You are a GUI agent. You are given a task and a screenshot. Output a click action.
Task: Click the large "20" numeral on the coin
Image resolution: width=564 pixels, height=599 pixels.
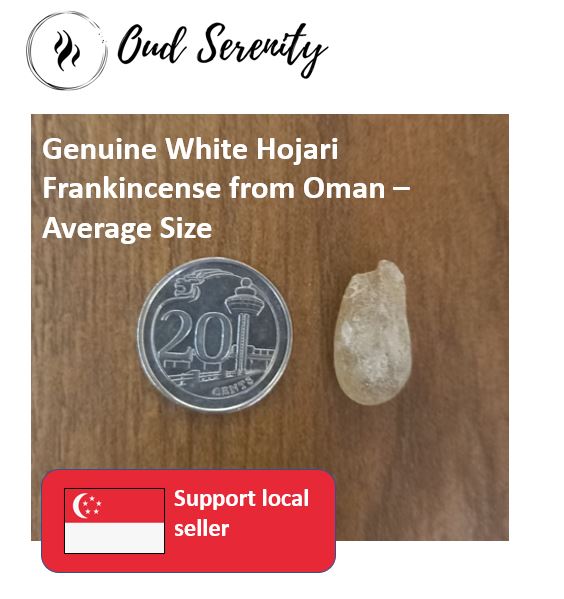point(196,334)
